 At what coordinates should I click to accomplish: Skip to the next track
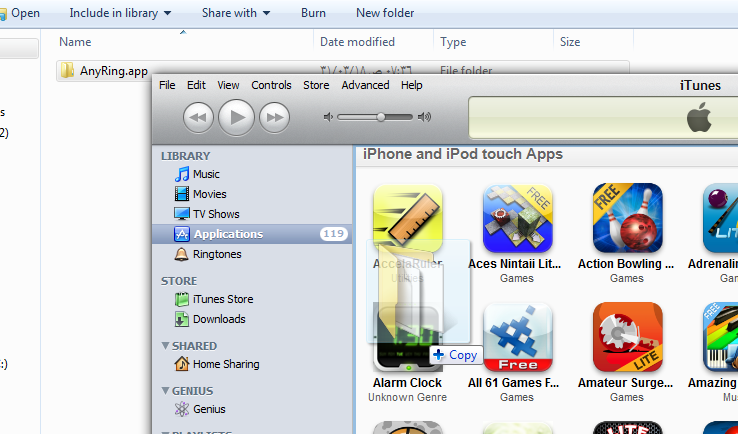(274, 117)
